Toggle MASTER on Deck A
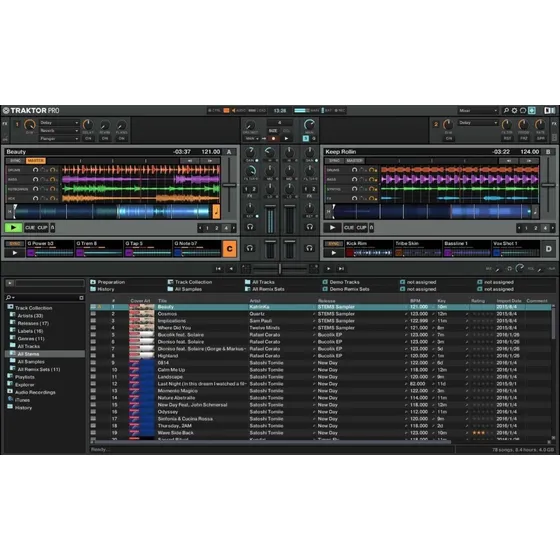 [35, 161]
